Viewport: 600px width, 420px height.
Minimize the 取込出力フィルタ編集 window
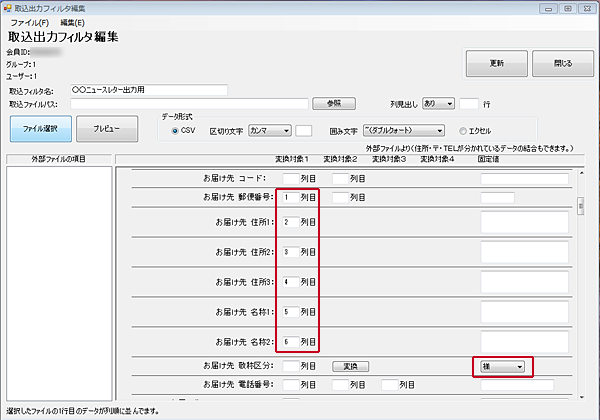pos(549,7)
